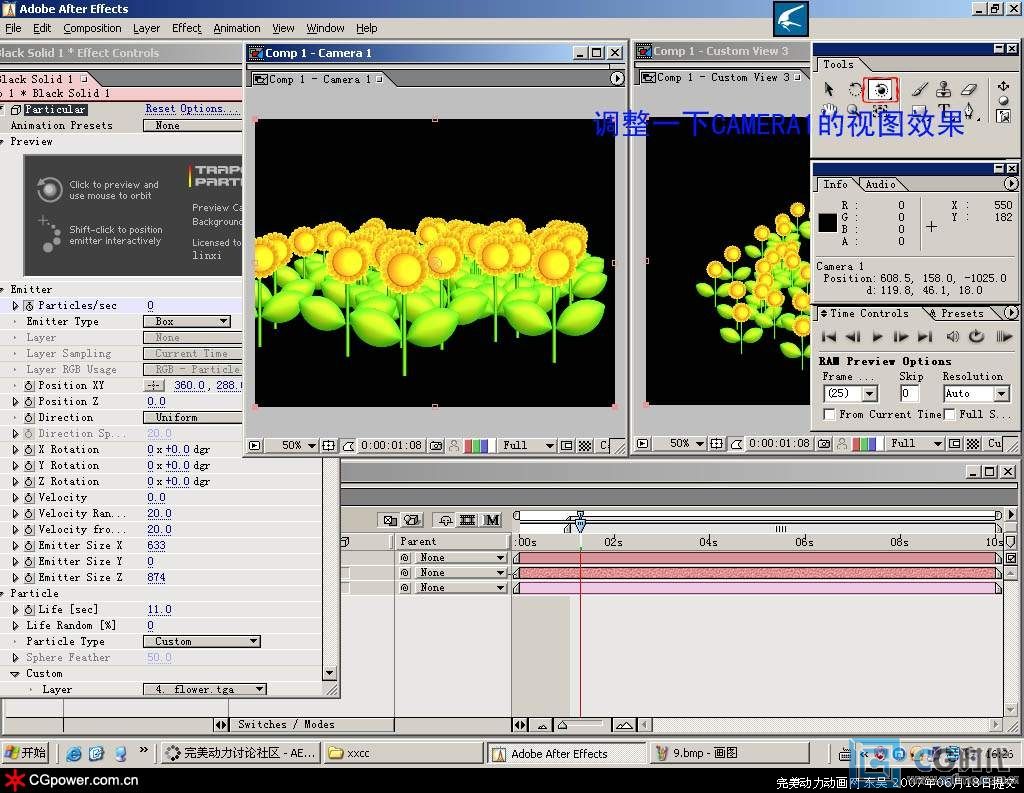Open the Effect menu
Screen dimensions: 1024x793
(187, 28)
